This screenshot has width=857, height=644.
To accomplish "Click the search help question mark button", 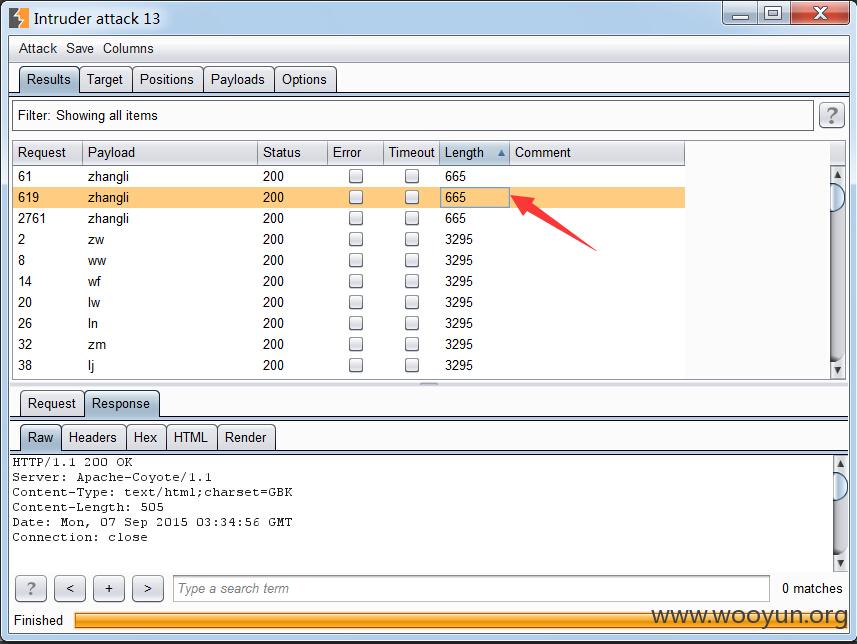I will [31, 588].
